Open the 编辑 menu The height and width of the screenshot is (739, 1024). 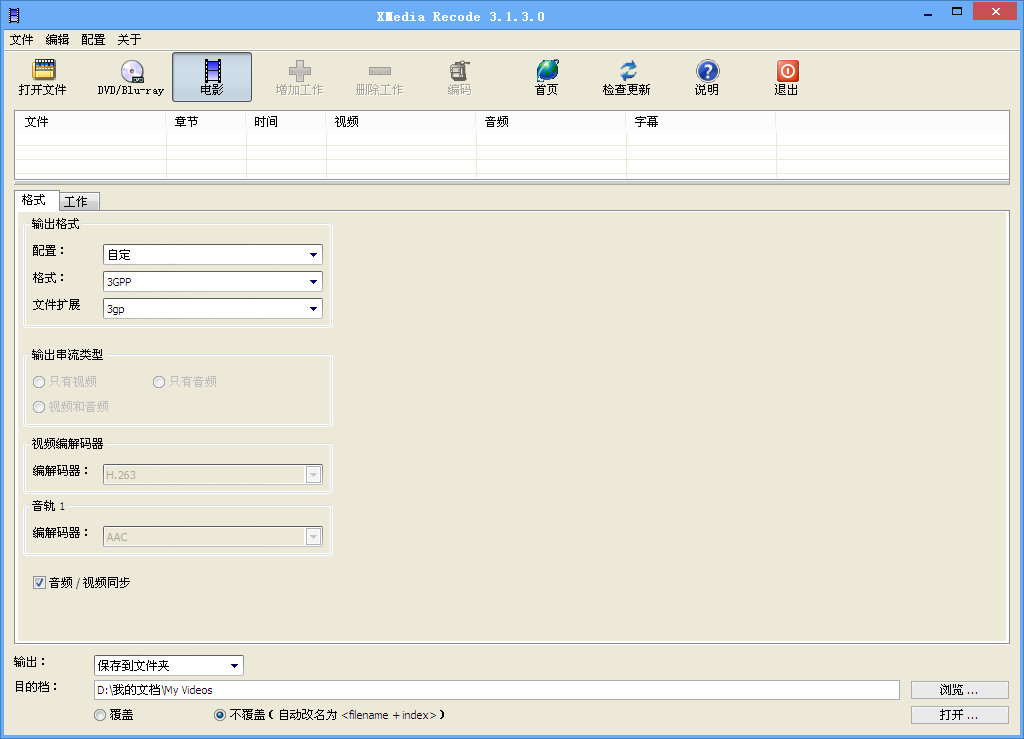pyautogui.click(x=57, y=40)
